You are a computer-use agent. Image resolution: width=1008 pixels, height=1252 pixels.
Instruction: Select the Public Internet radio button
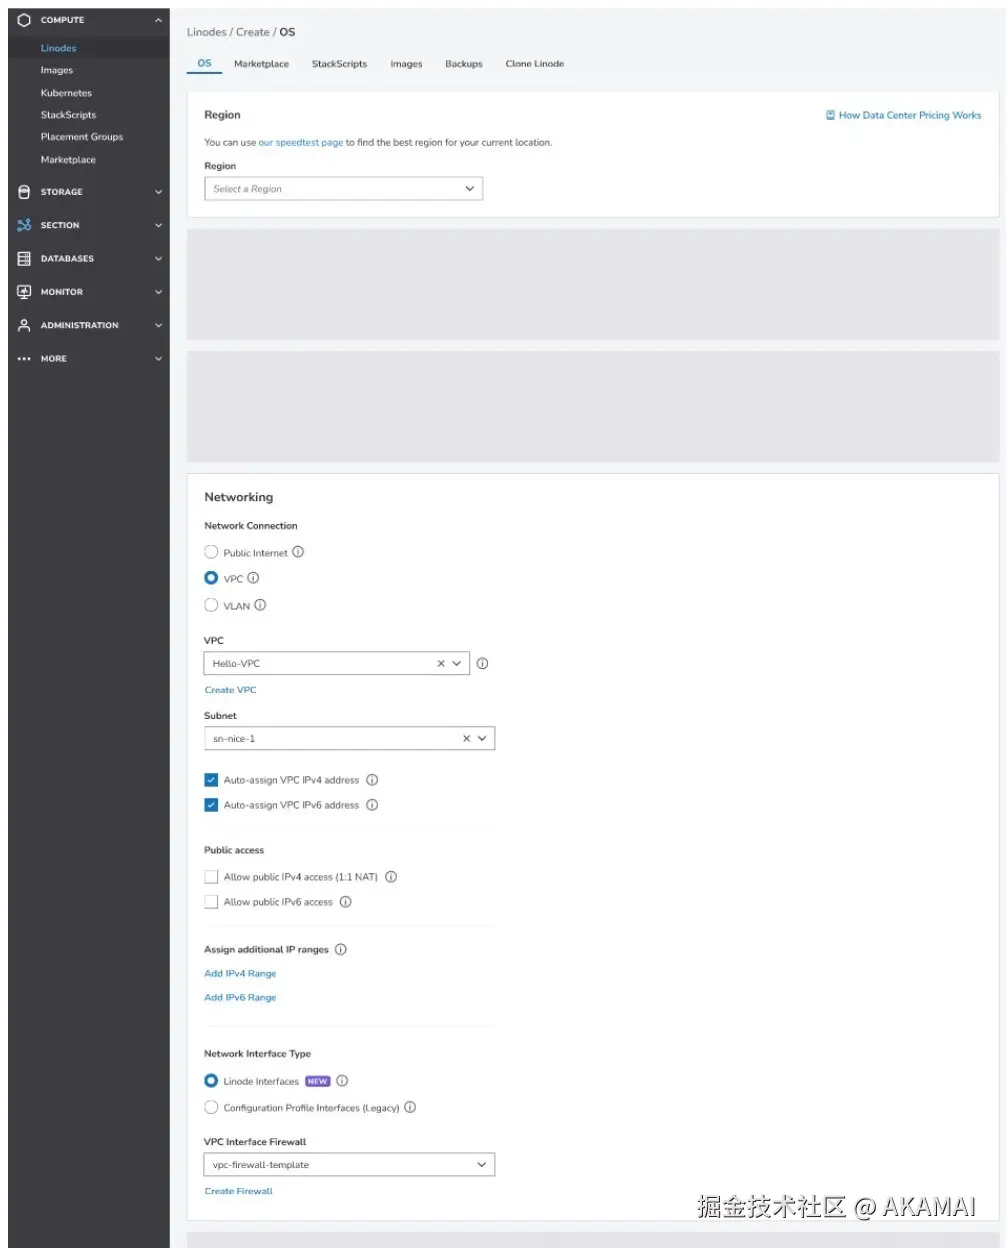point(211,552)
